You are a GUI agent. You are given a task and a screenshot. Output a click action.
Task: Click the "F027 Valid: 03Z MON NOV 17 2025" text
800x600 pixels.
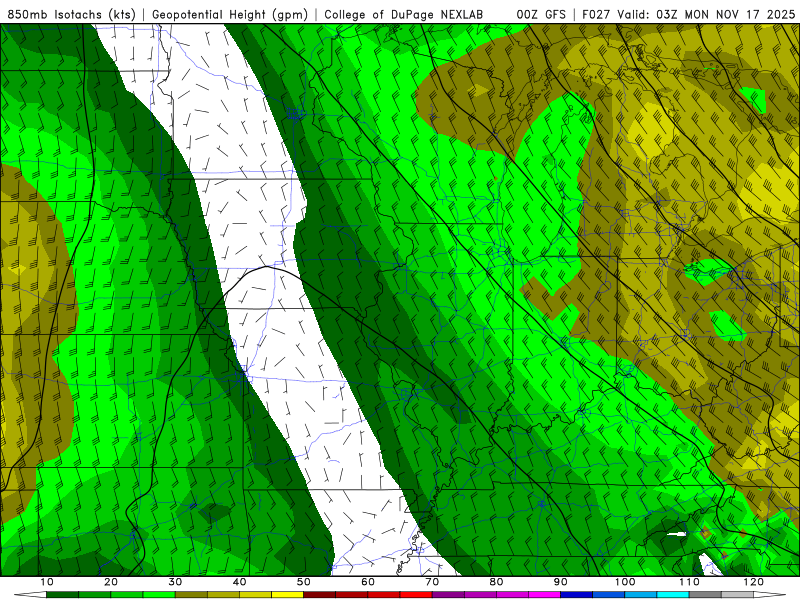tap(689, 15)
